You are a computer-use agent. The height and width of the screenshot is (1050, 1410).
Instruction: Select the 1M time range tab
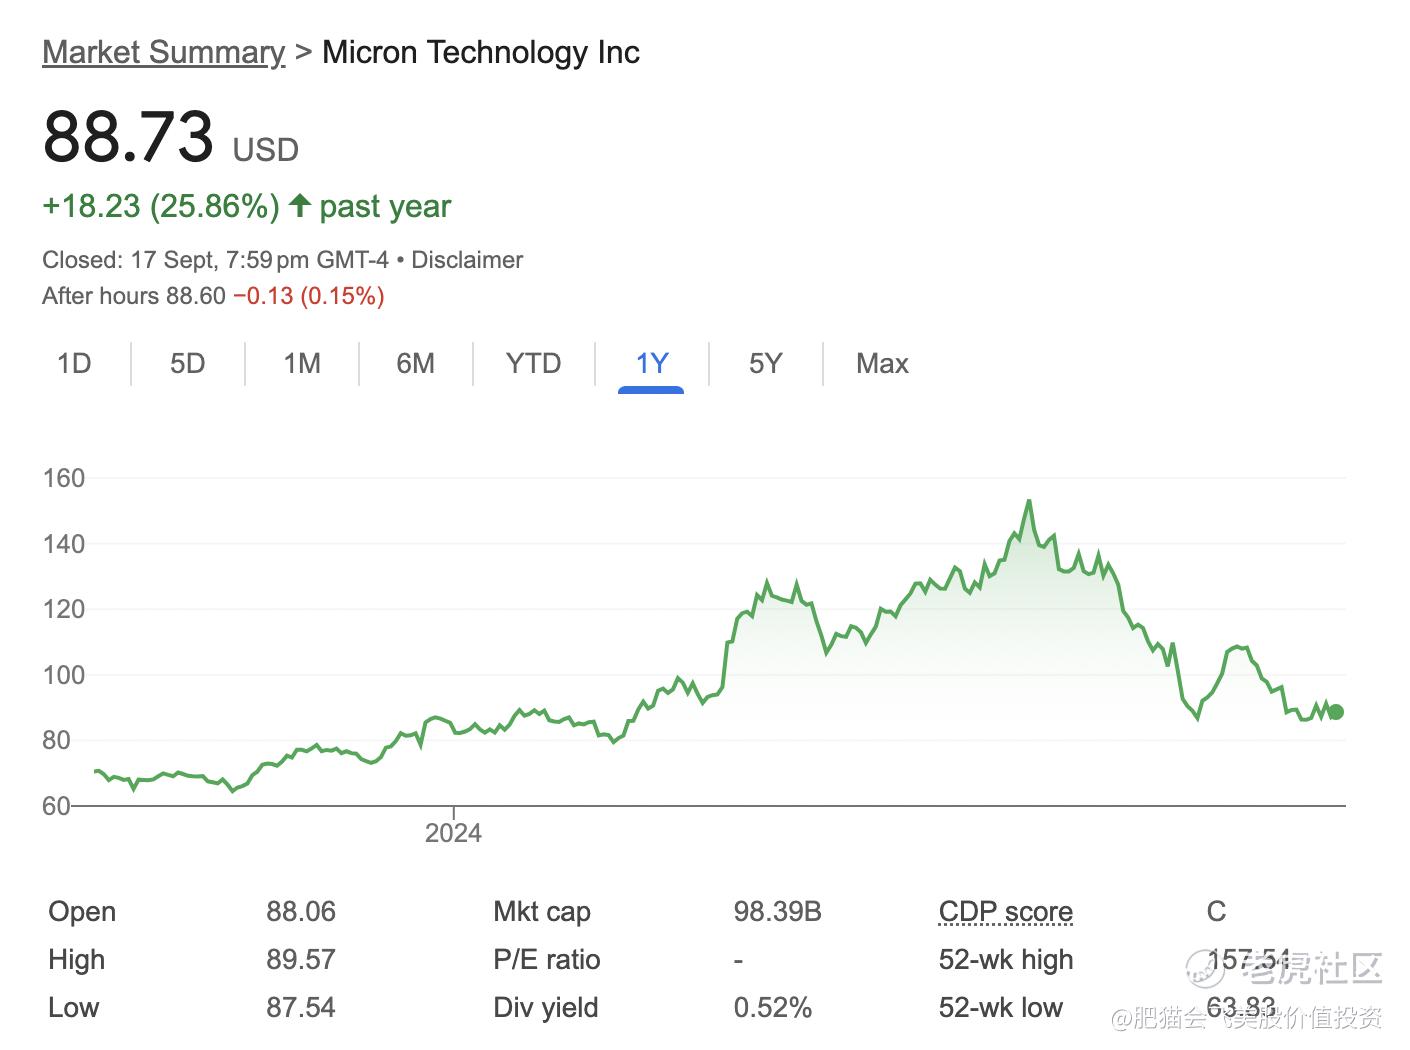pyautogui.click(x=302, y=363)
